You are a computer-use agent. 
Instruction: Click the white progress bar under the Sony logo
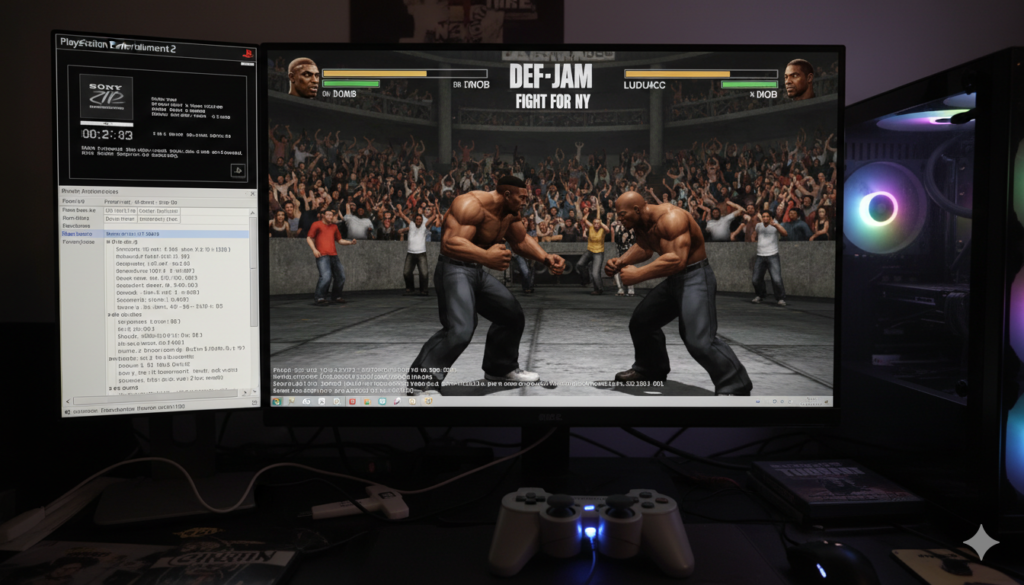[x=107, y=124]
